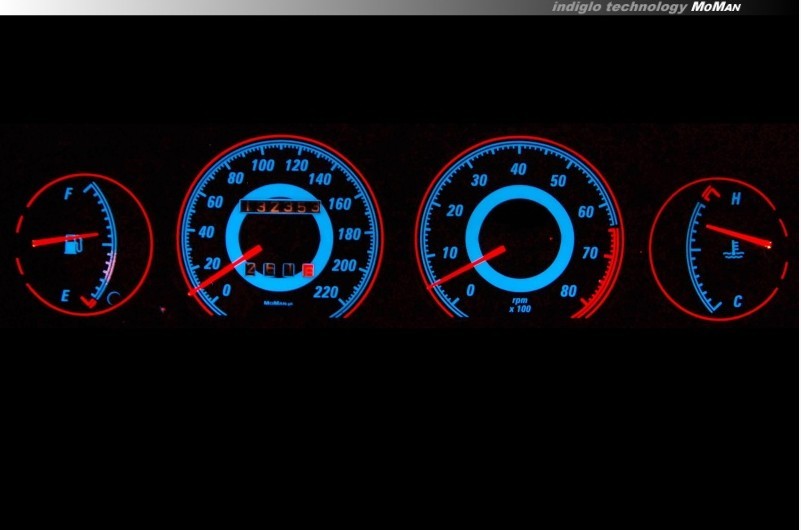The height and width of the screenshot is (530, 801).
Task: Click the E label on fuel gauge
Action: pyautogui.click(x=66, y=295)
